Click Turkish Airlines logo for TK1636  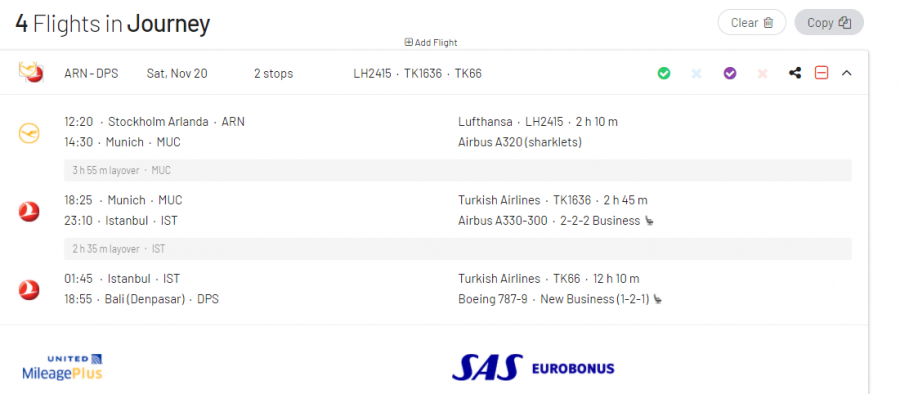29,211
